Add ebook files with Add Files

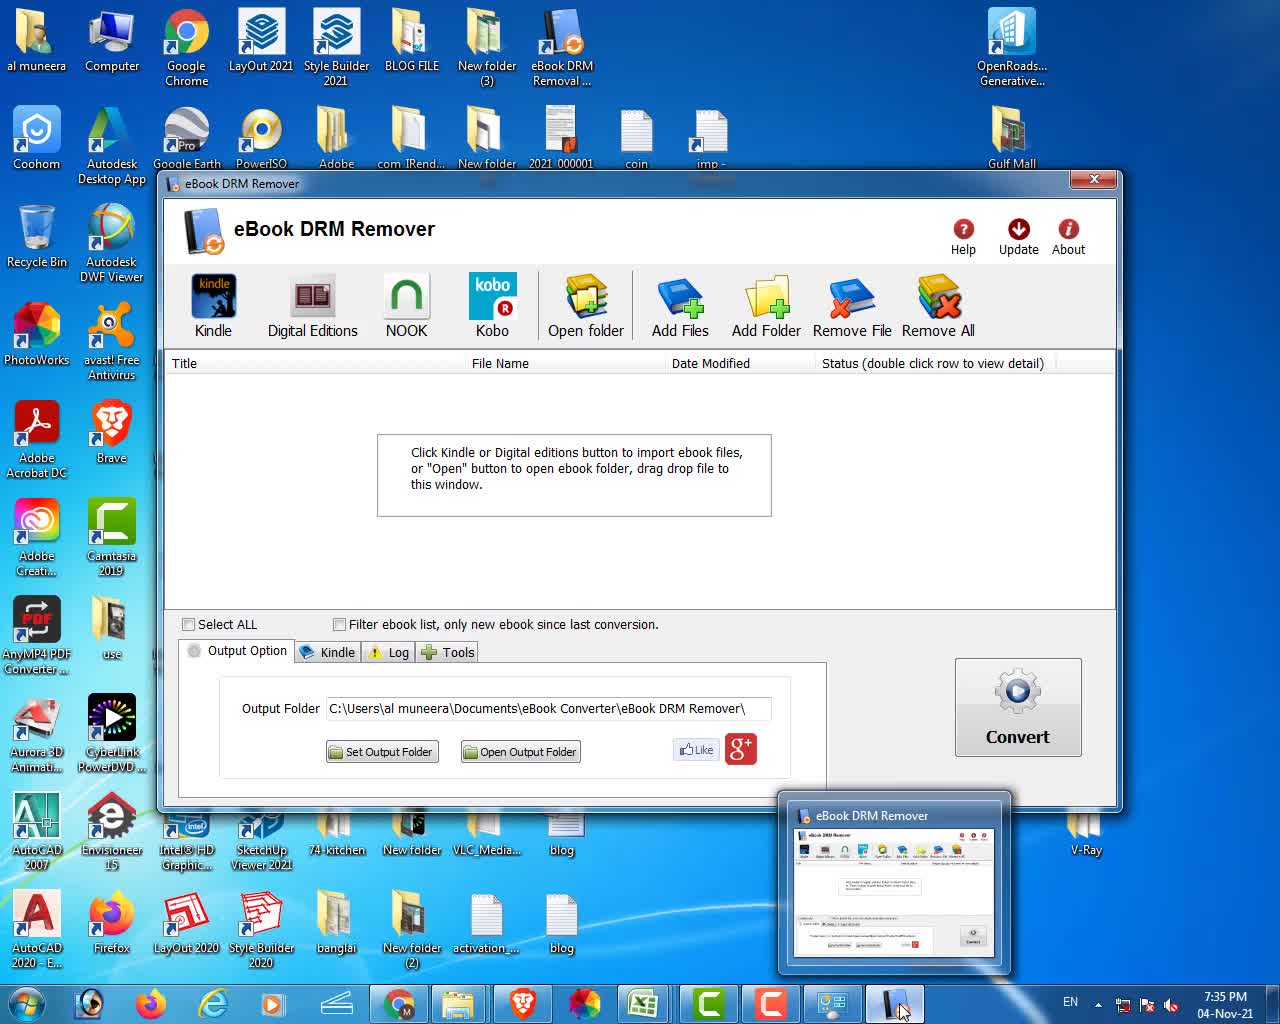[680, 306]
